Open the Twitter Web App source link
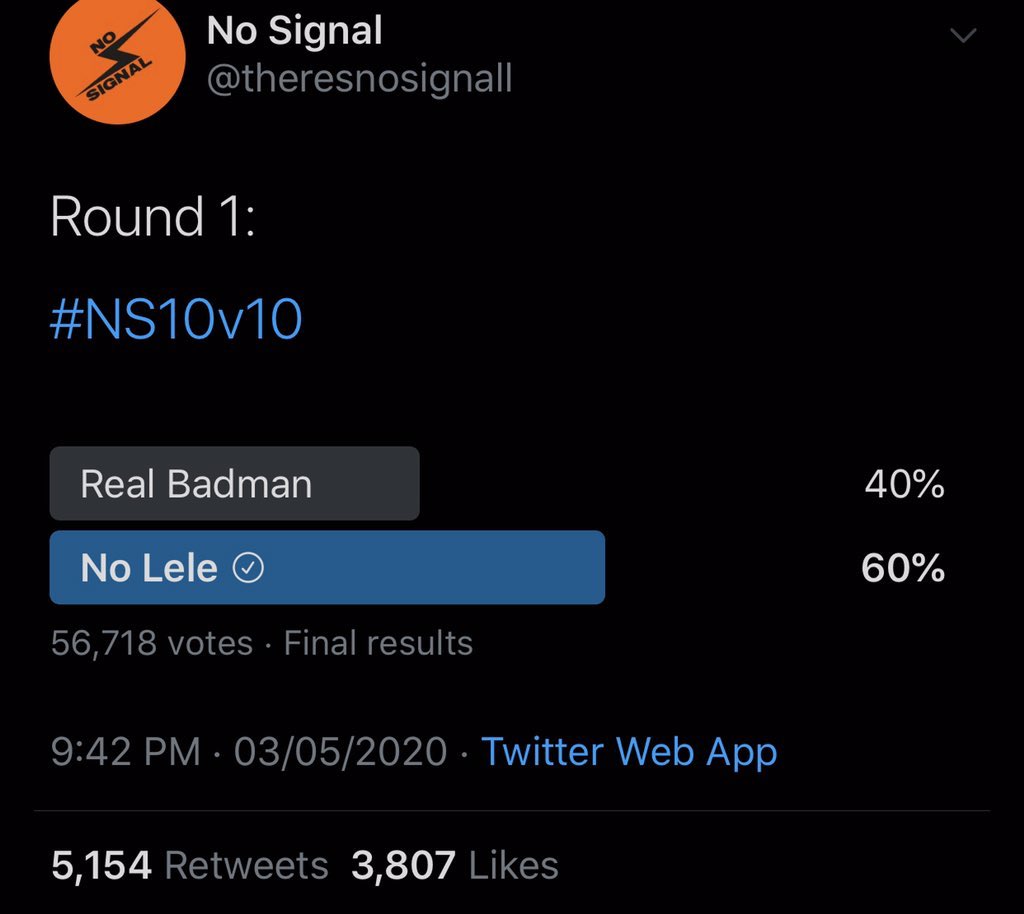 click(x=629, y=752)
